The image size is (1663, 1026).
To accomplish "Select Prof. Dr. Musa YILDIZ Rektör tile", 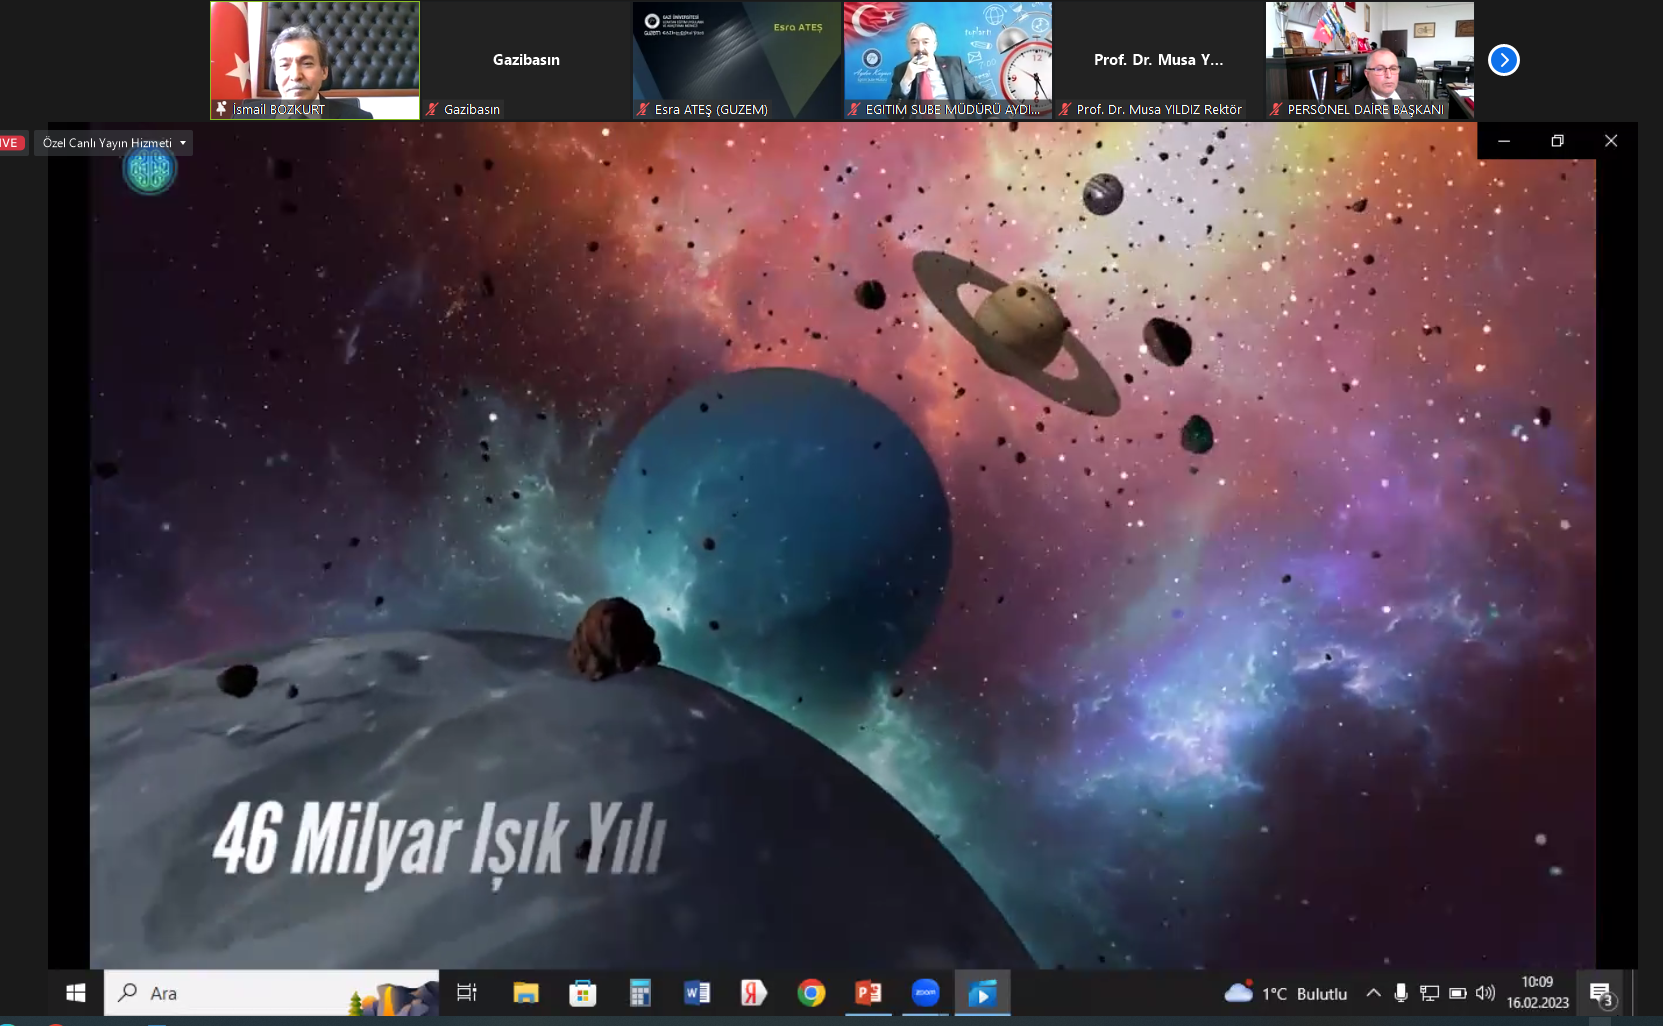I will tap(1159, 60).
